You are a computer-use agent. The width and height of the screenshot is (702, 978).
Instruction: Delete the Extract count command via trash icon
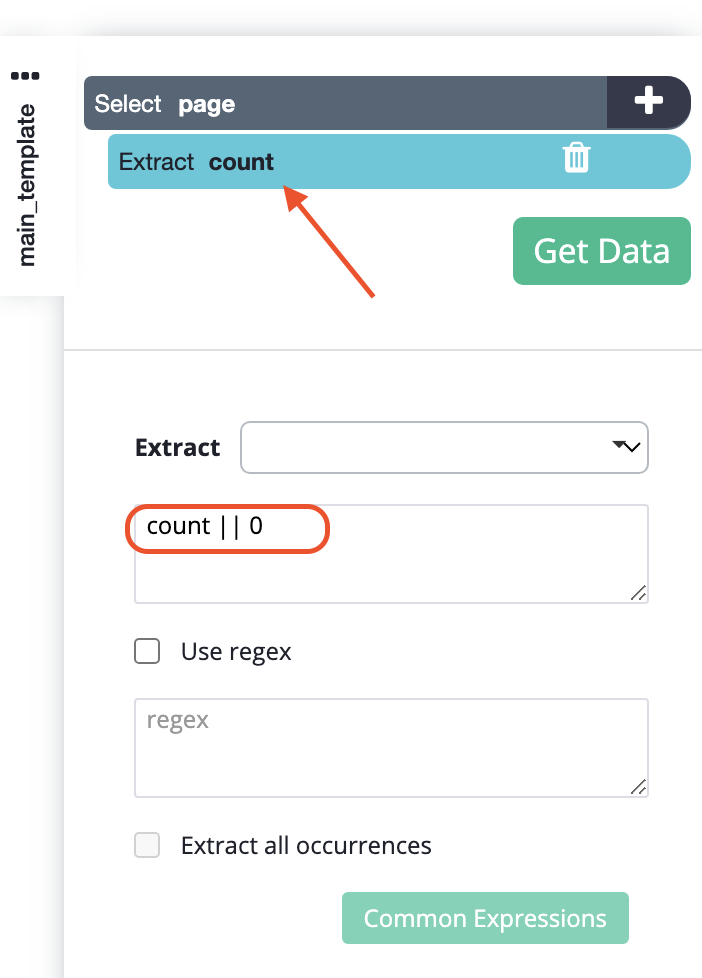[x=577, y=159]
